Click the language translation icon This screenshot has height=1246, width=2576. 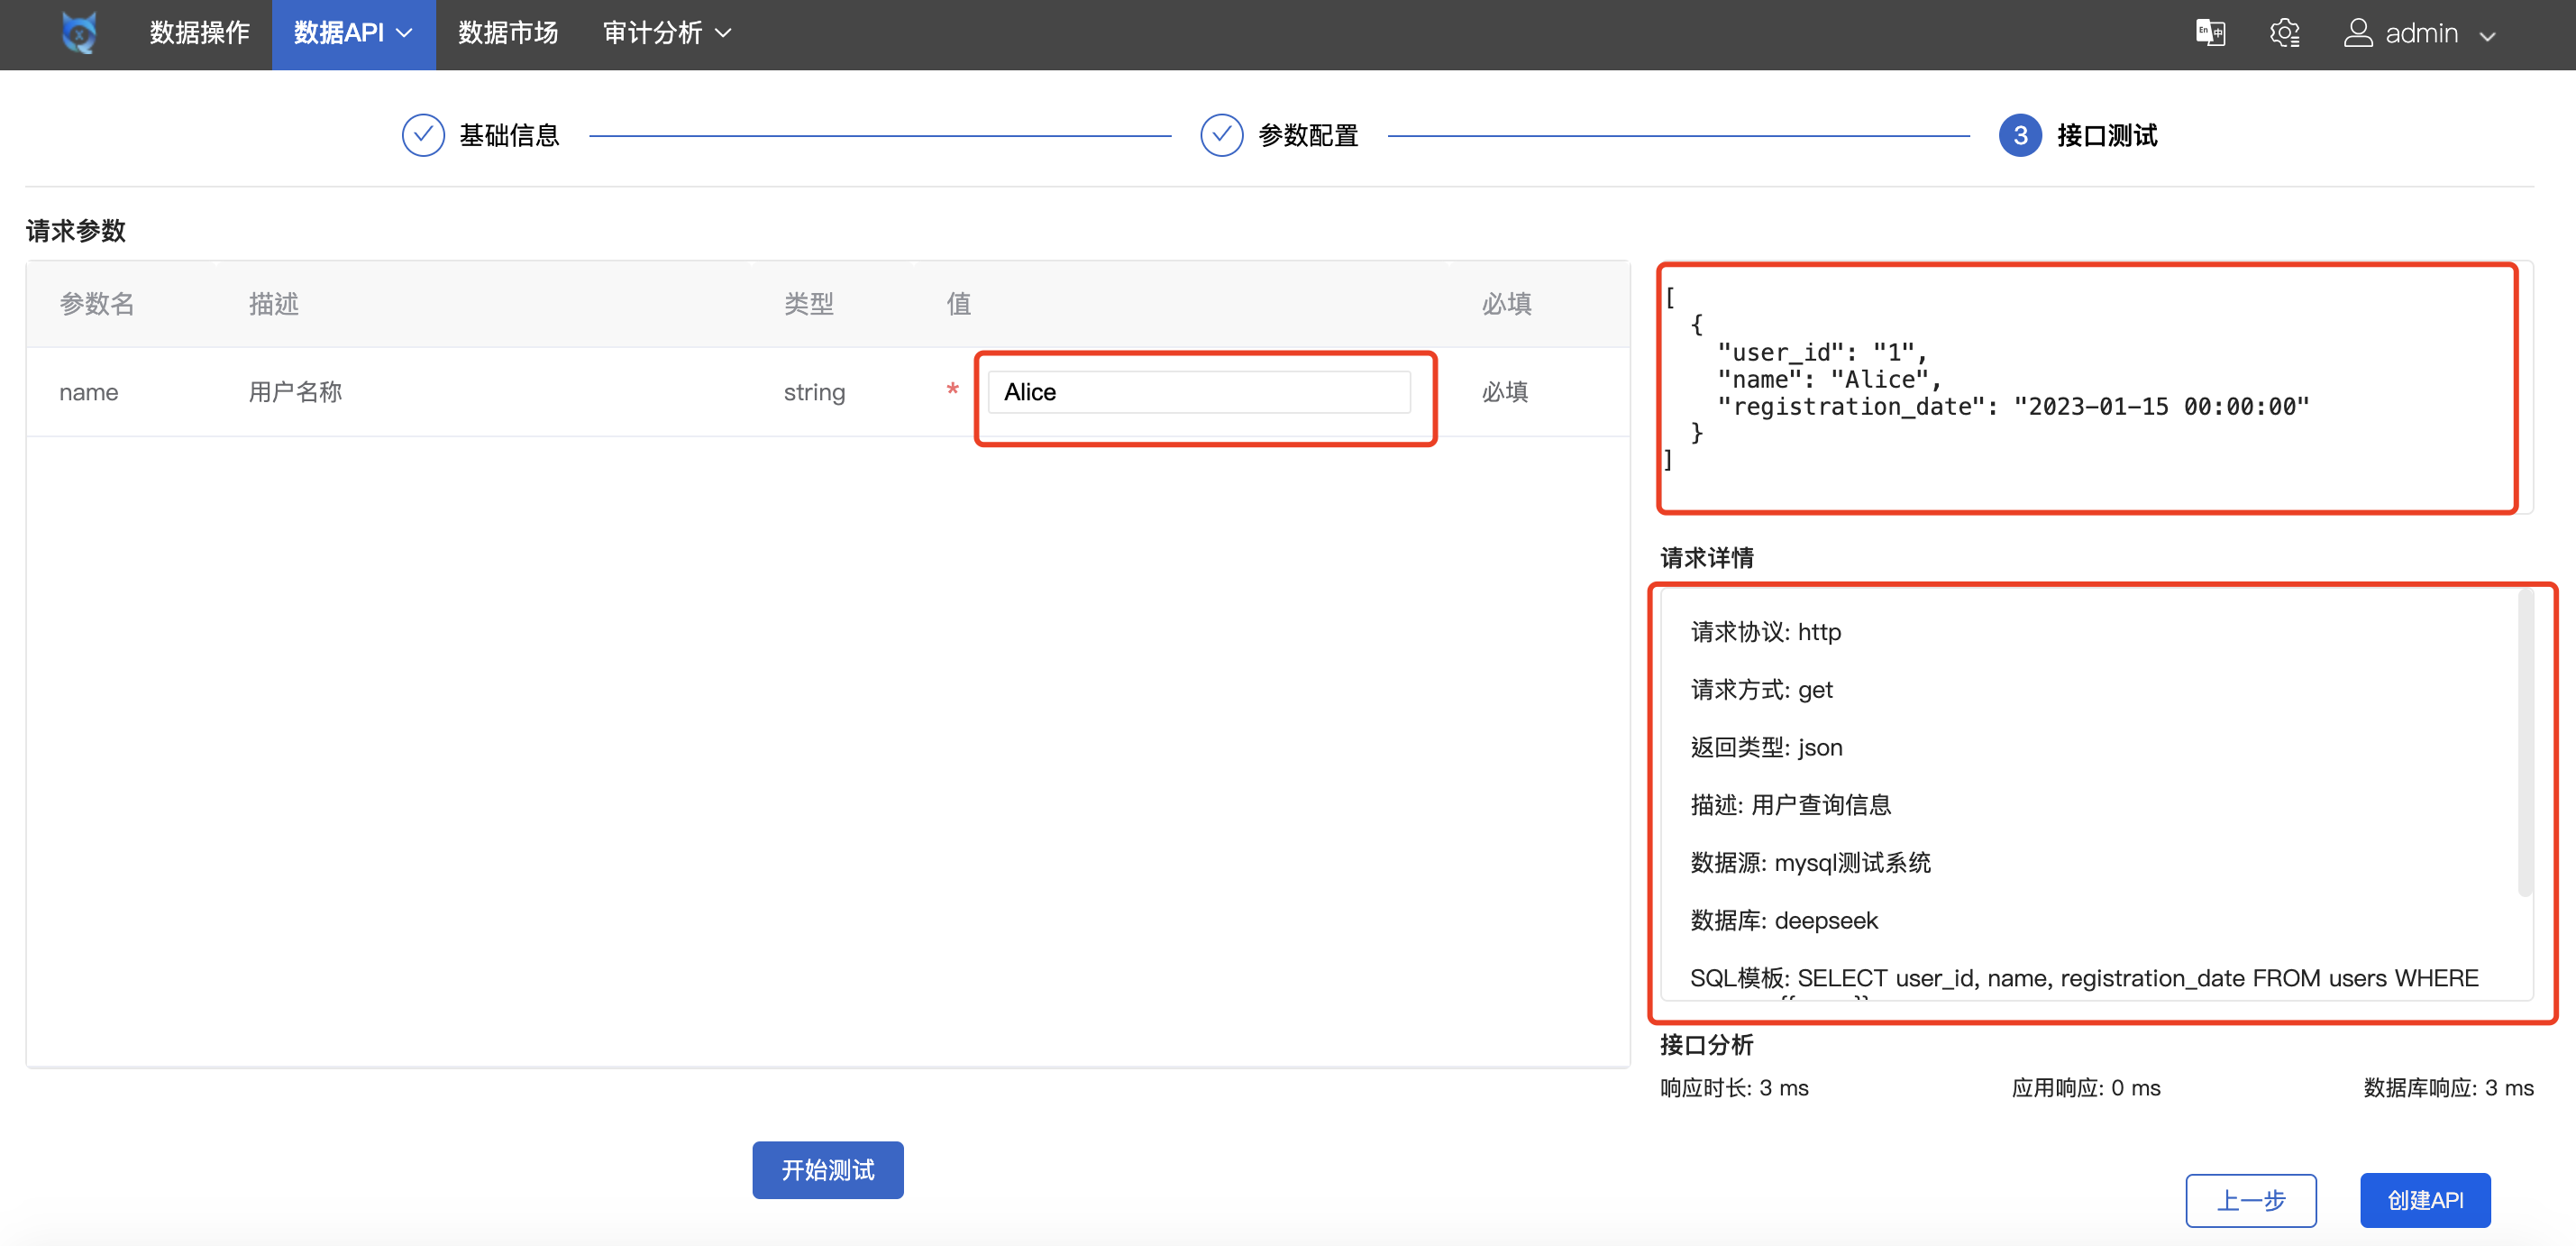[2210, 33]
